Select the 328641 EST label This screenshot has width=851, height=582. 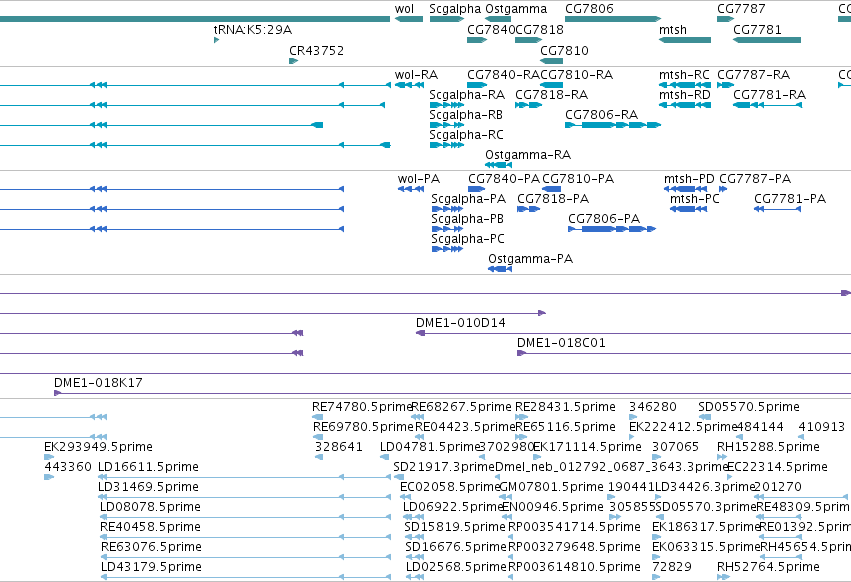339,447
